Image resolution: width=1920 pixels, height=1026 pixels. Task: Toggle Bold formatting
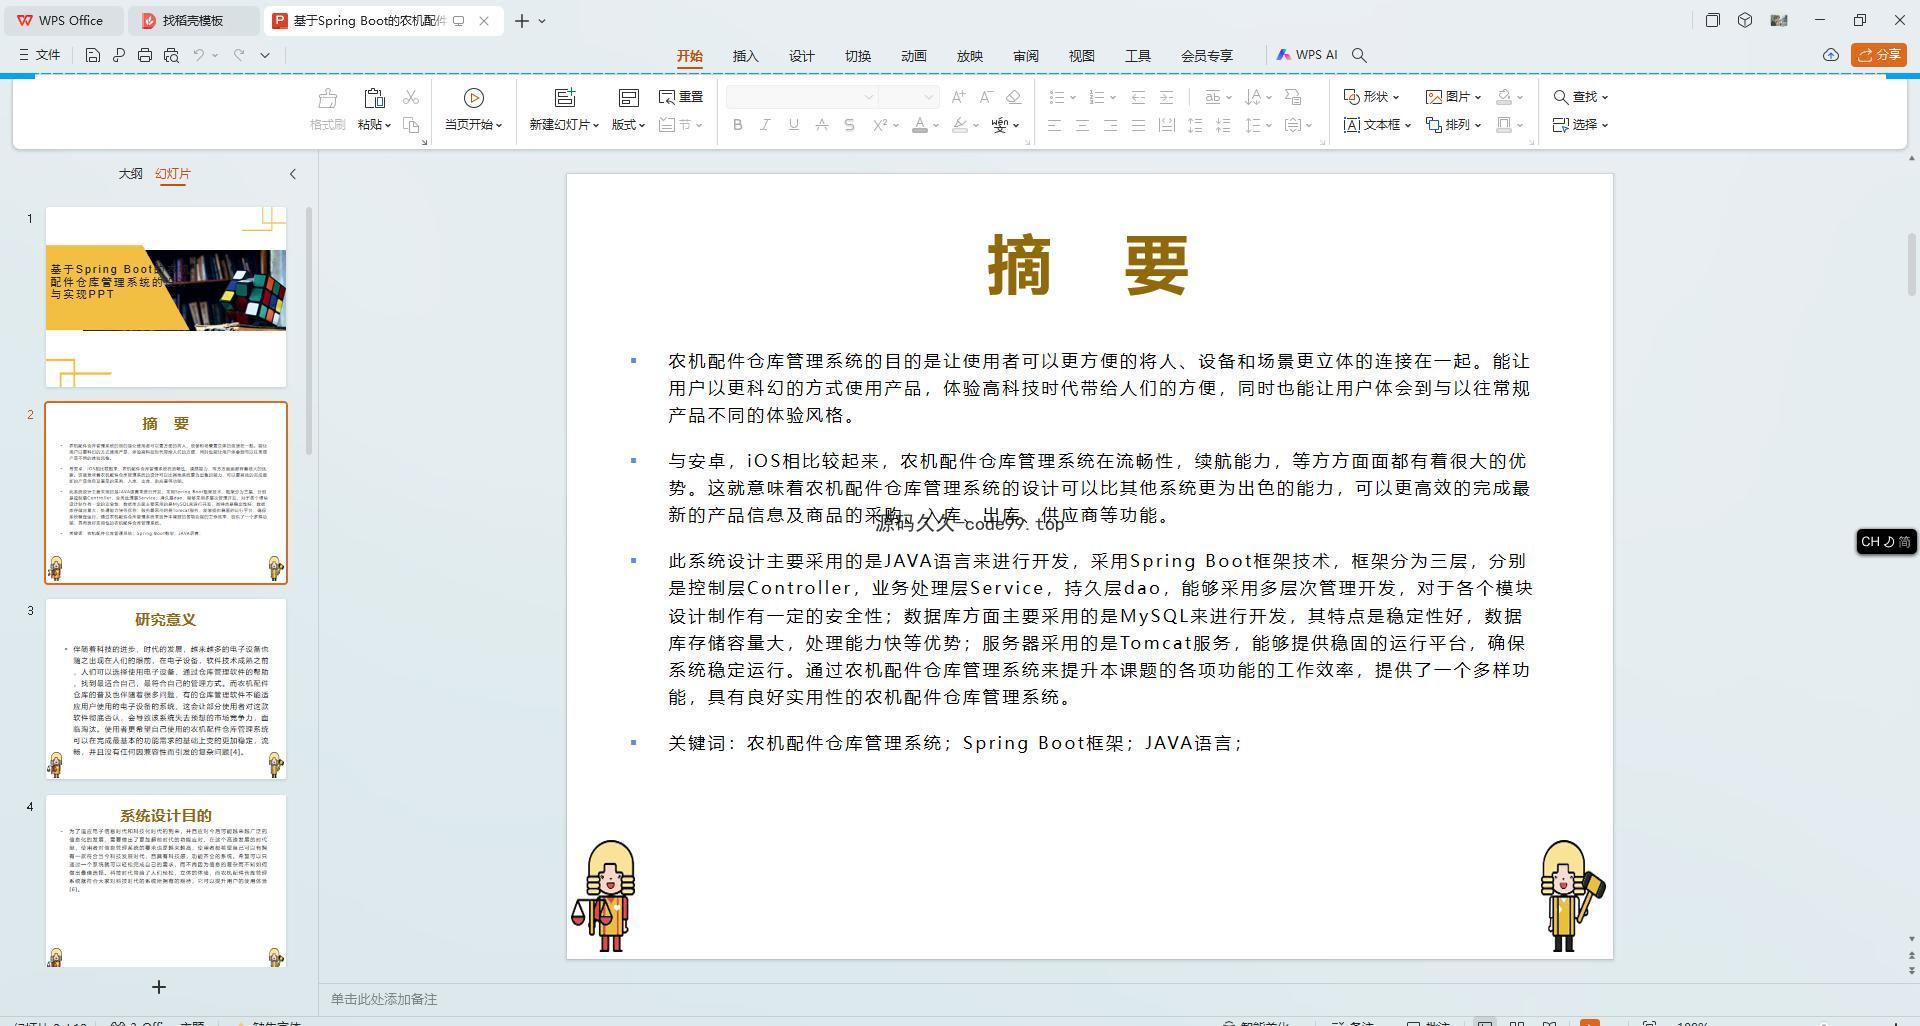tap(738, 125)
